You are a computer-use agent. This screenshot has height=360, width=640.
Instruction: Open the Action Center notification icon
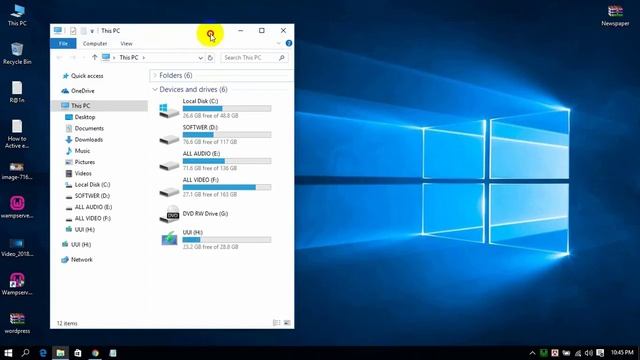click(600, 353)
